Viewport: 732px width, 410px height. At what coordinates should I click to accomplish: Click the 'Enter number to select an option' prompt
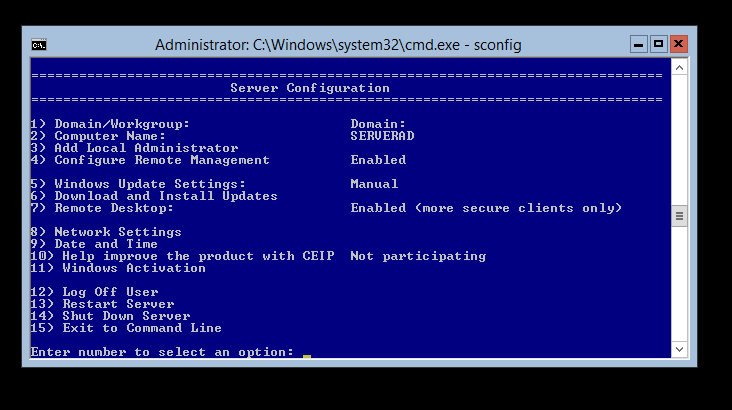[162, 352]
